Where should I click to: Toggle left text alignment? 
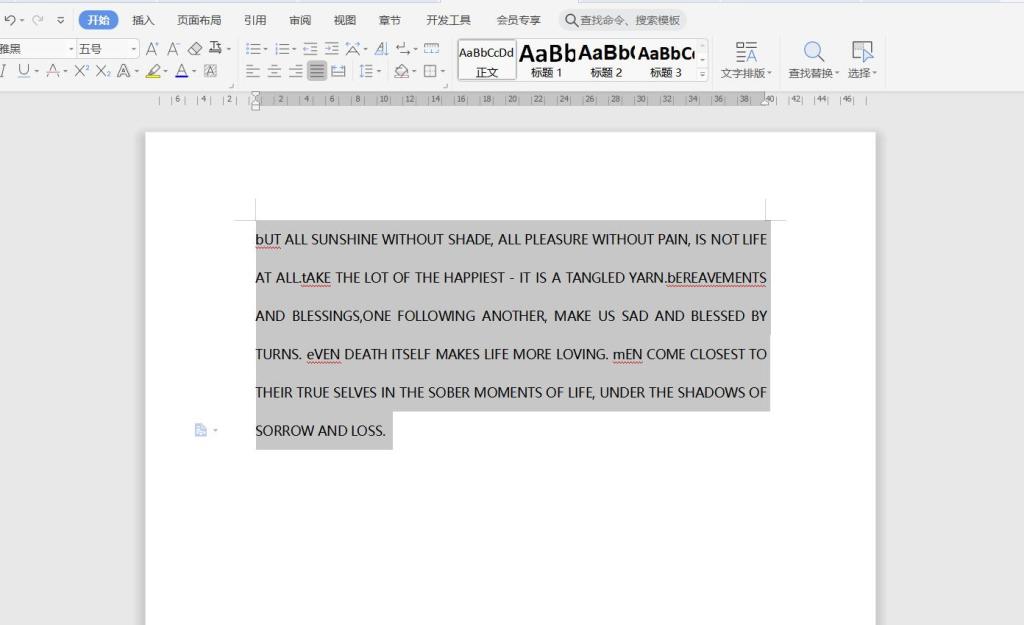coord(252,71)
